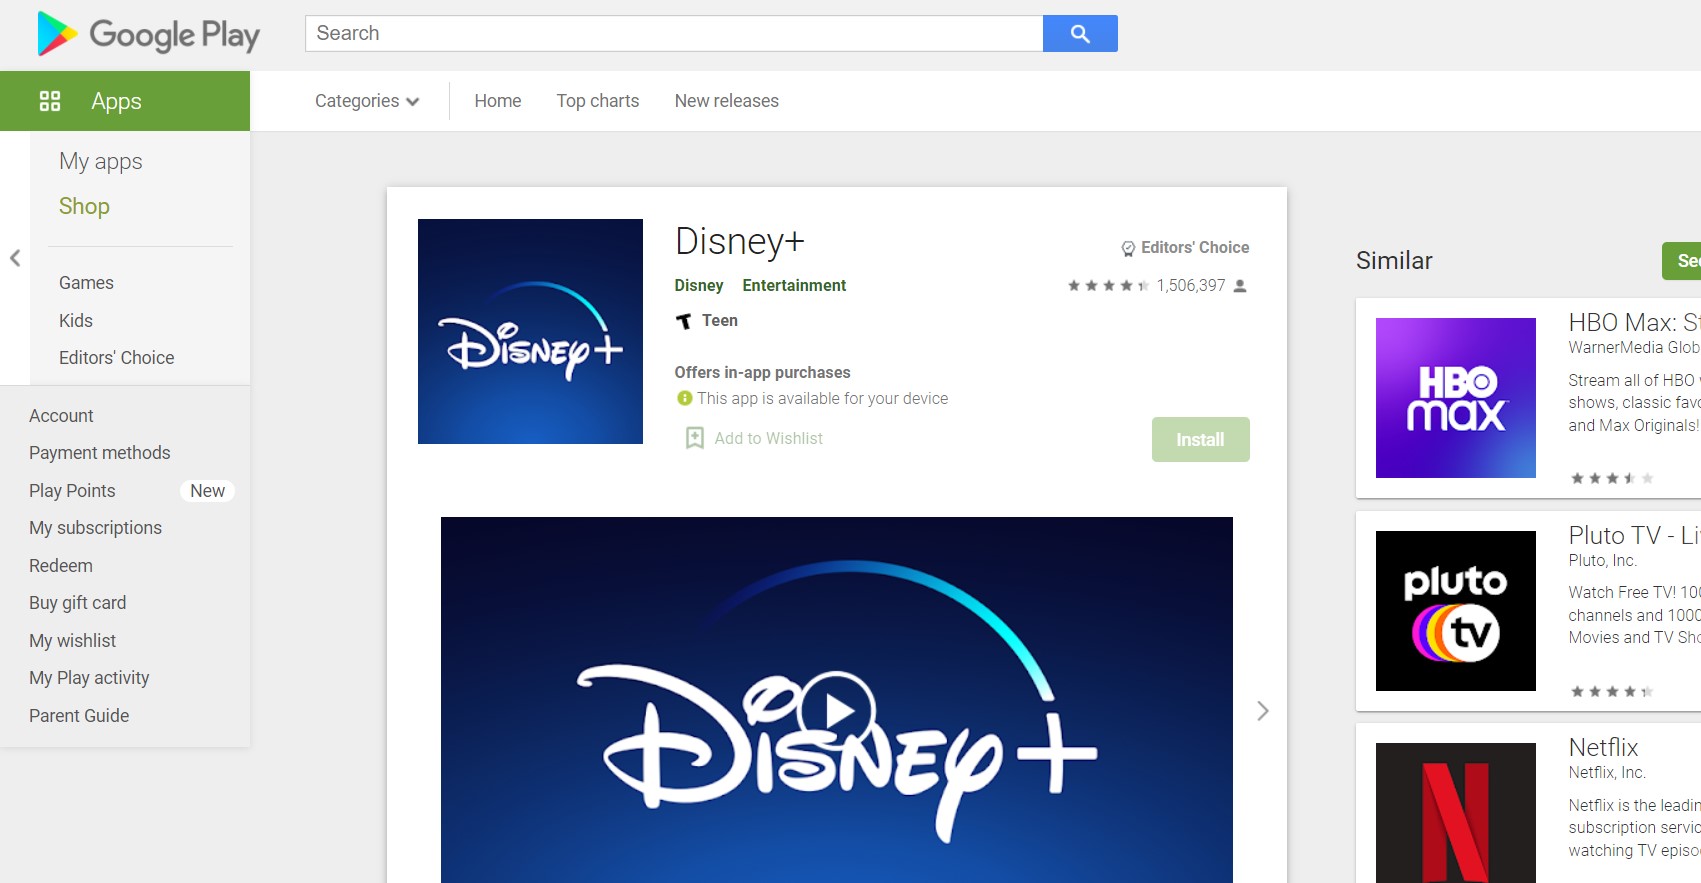Click the Add to Wishlist bookmark icon
Screen dimensions: 1701x883
pos(694,438)
